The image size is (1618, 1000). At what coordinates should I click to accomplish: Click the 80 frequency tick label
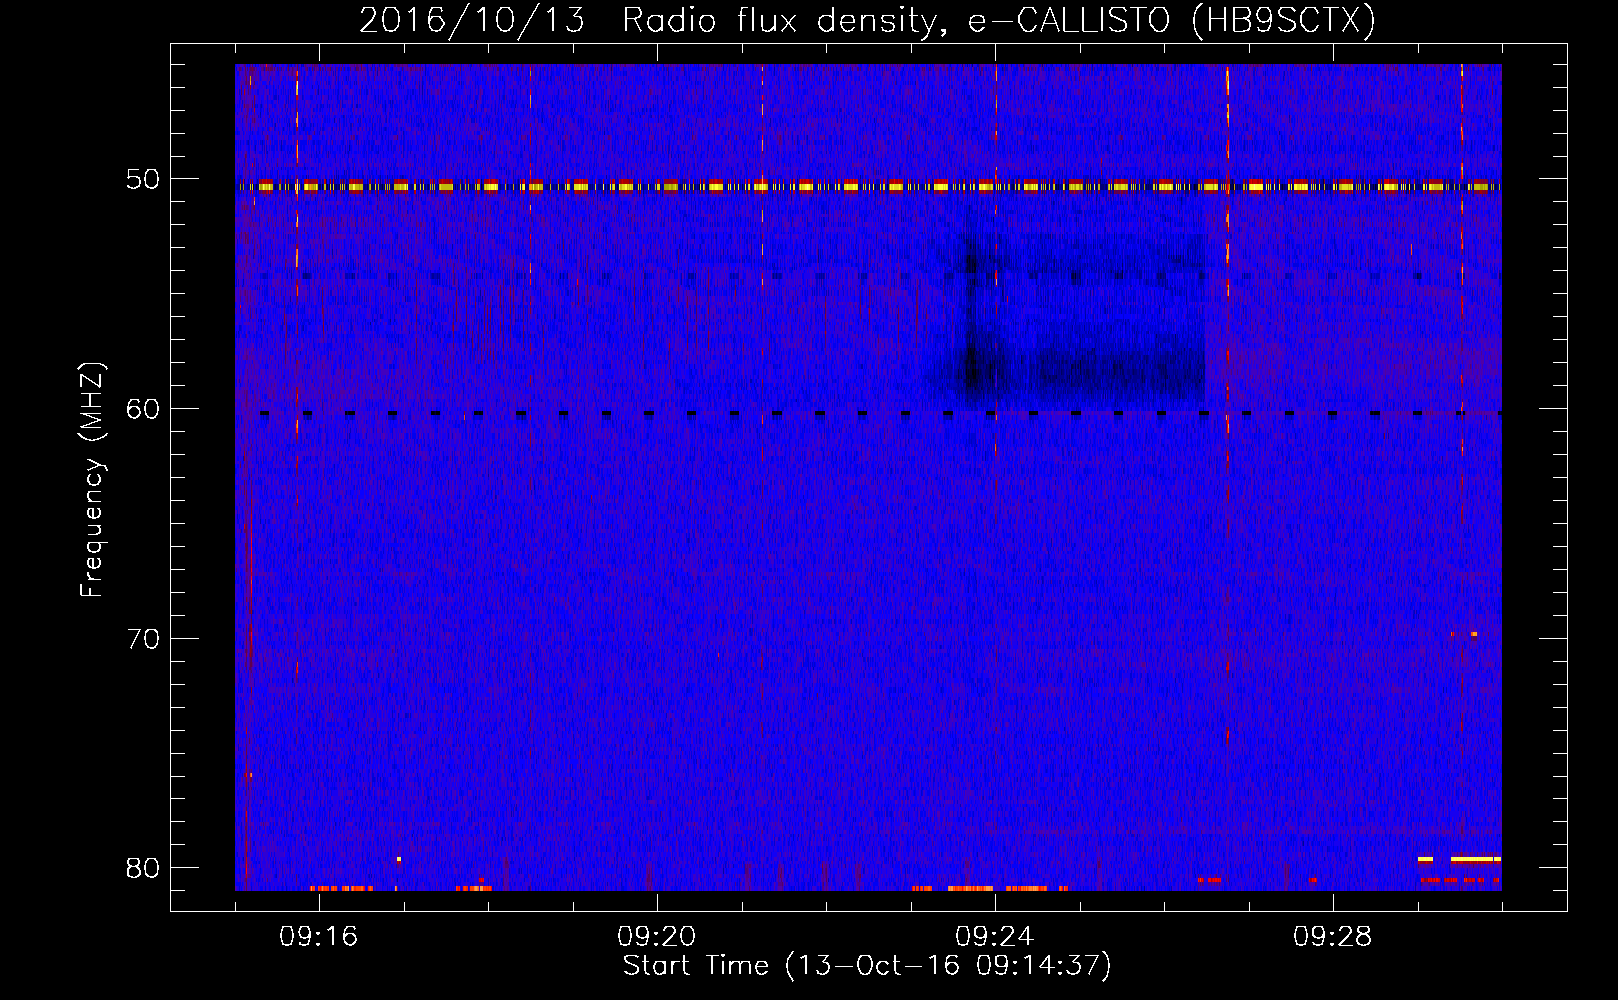click(x=143, y=868)
